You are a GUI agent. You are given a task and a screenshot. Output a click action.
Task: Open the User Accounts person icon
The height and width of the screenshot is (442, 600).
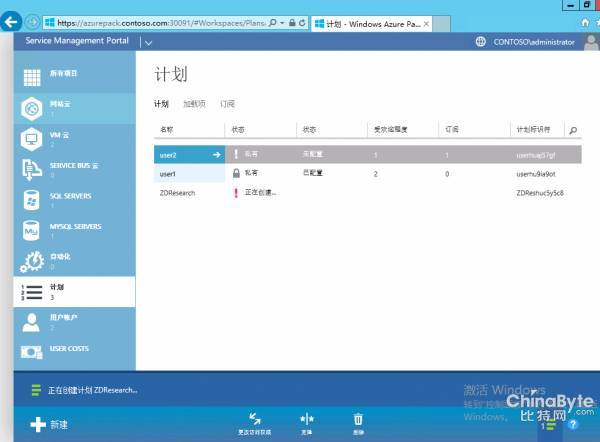pyautogui.click(x=31, y=323)
